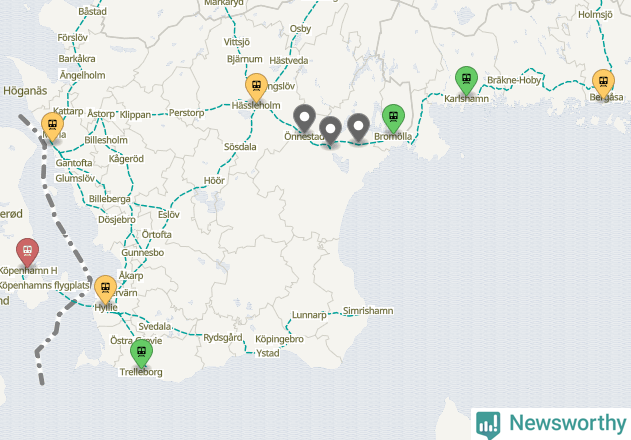The image size is (631, 440).
Task: Click the yellow Hässleholm train marker
Action: click(x=256, y=88)
